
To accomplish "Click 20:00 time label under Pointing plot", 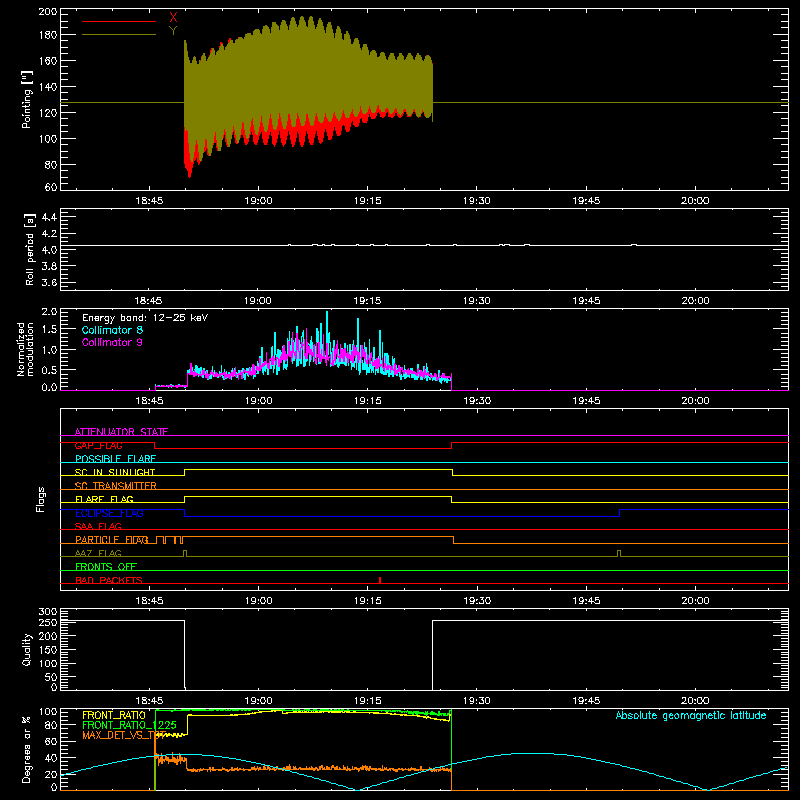I will pyautogui.click(x=695, y=201).
